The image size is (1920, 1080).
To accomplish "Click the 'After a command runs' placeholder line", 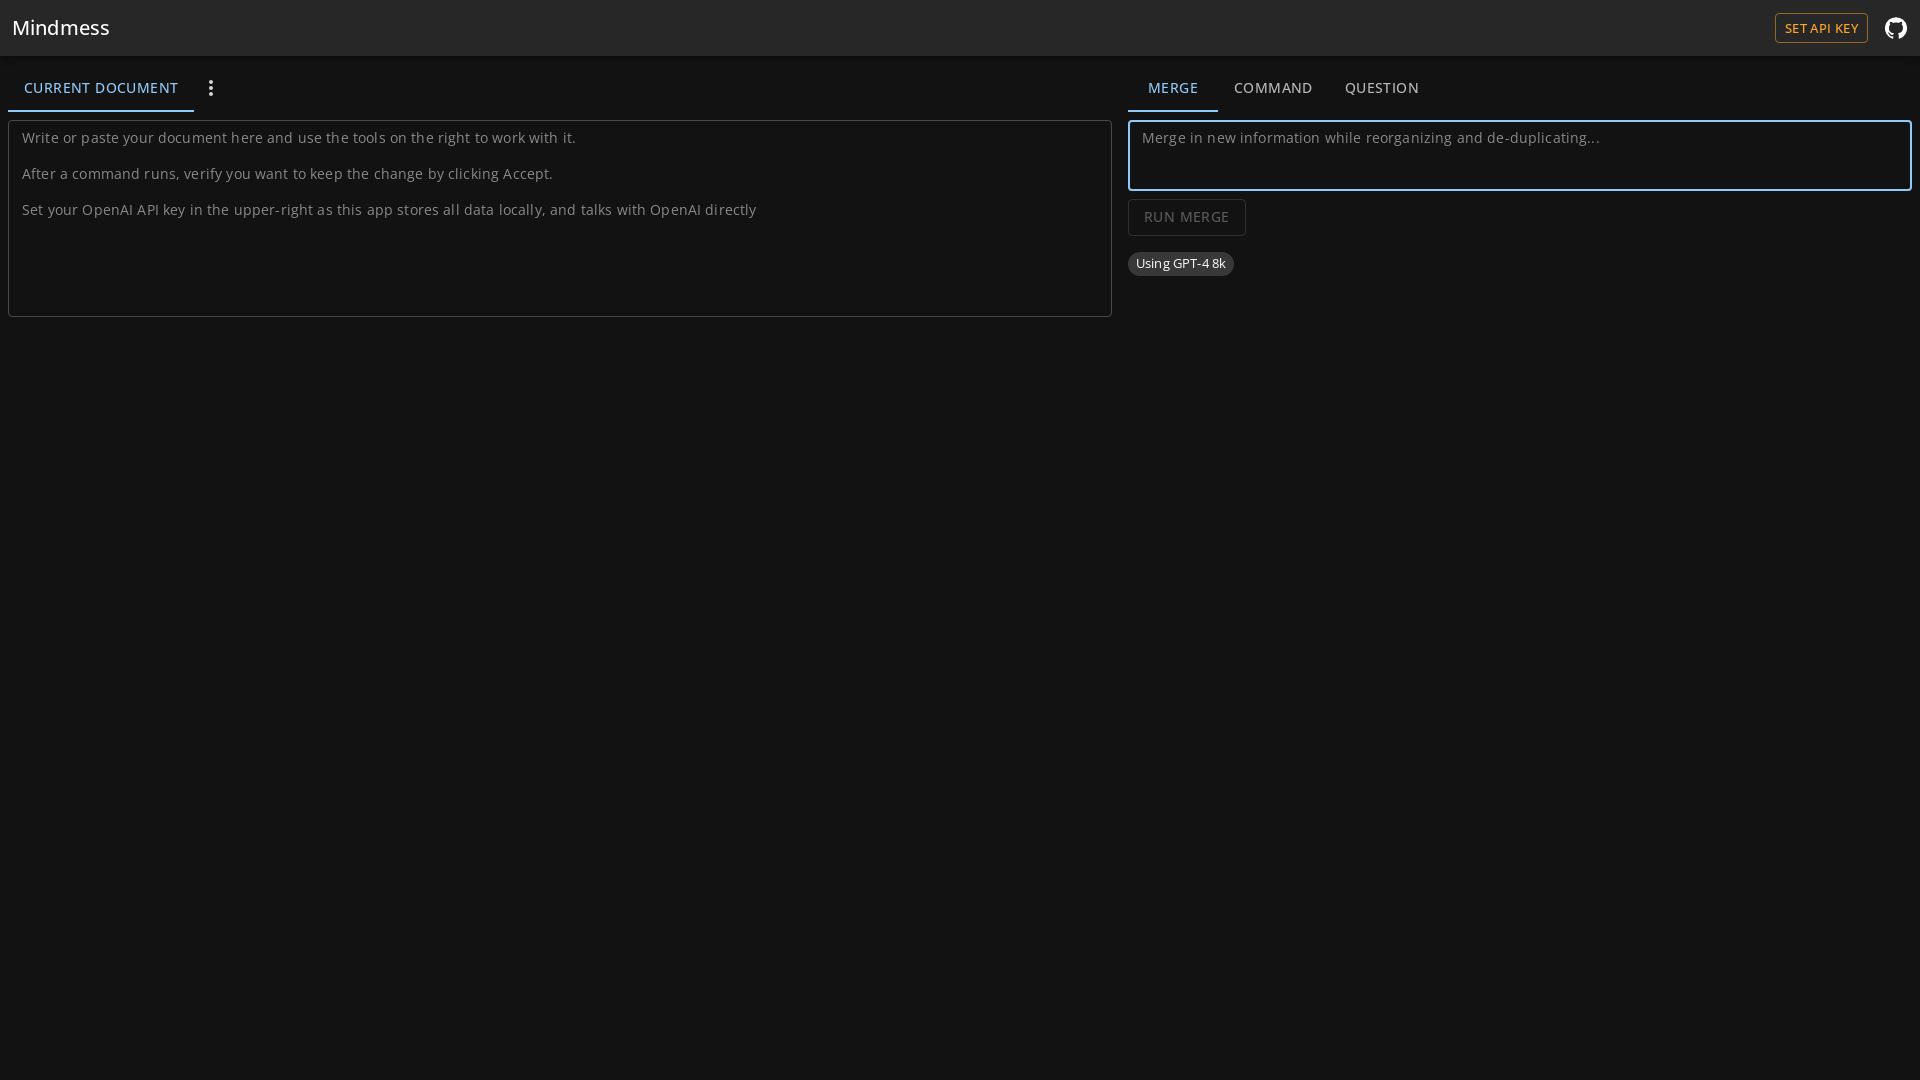I will click(287, 174).
